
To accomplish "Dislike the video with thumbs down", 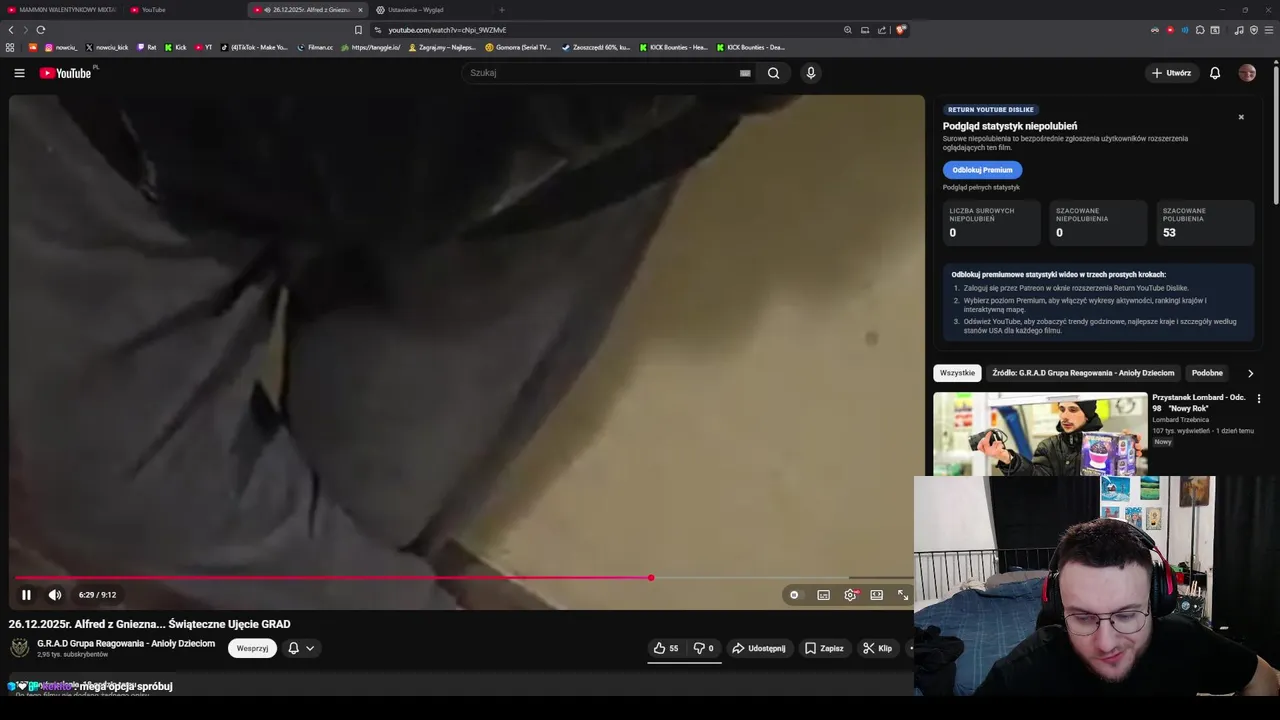I will click(704, 648).
